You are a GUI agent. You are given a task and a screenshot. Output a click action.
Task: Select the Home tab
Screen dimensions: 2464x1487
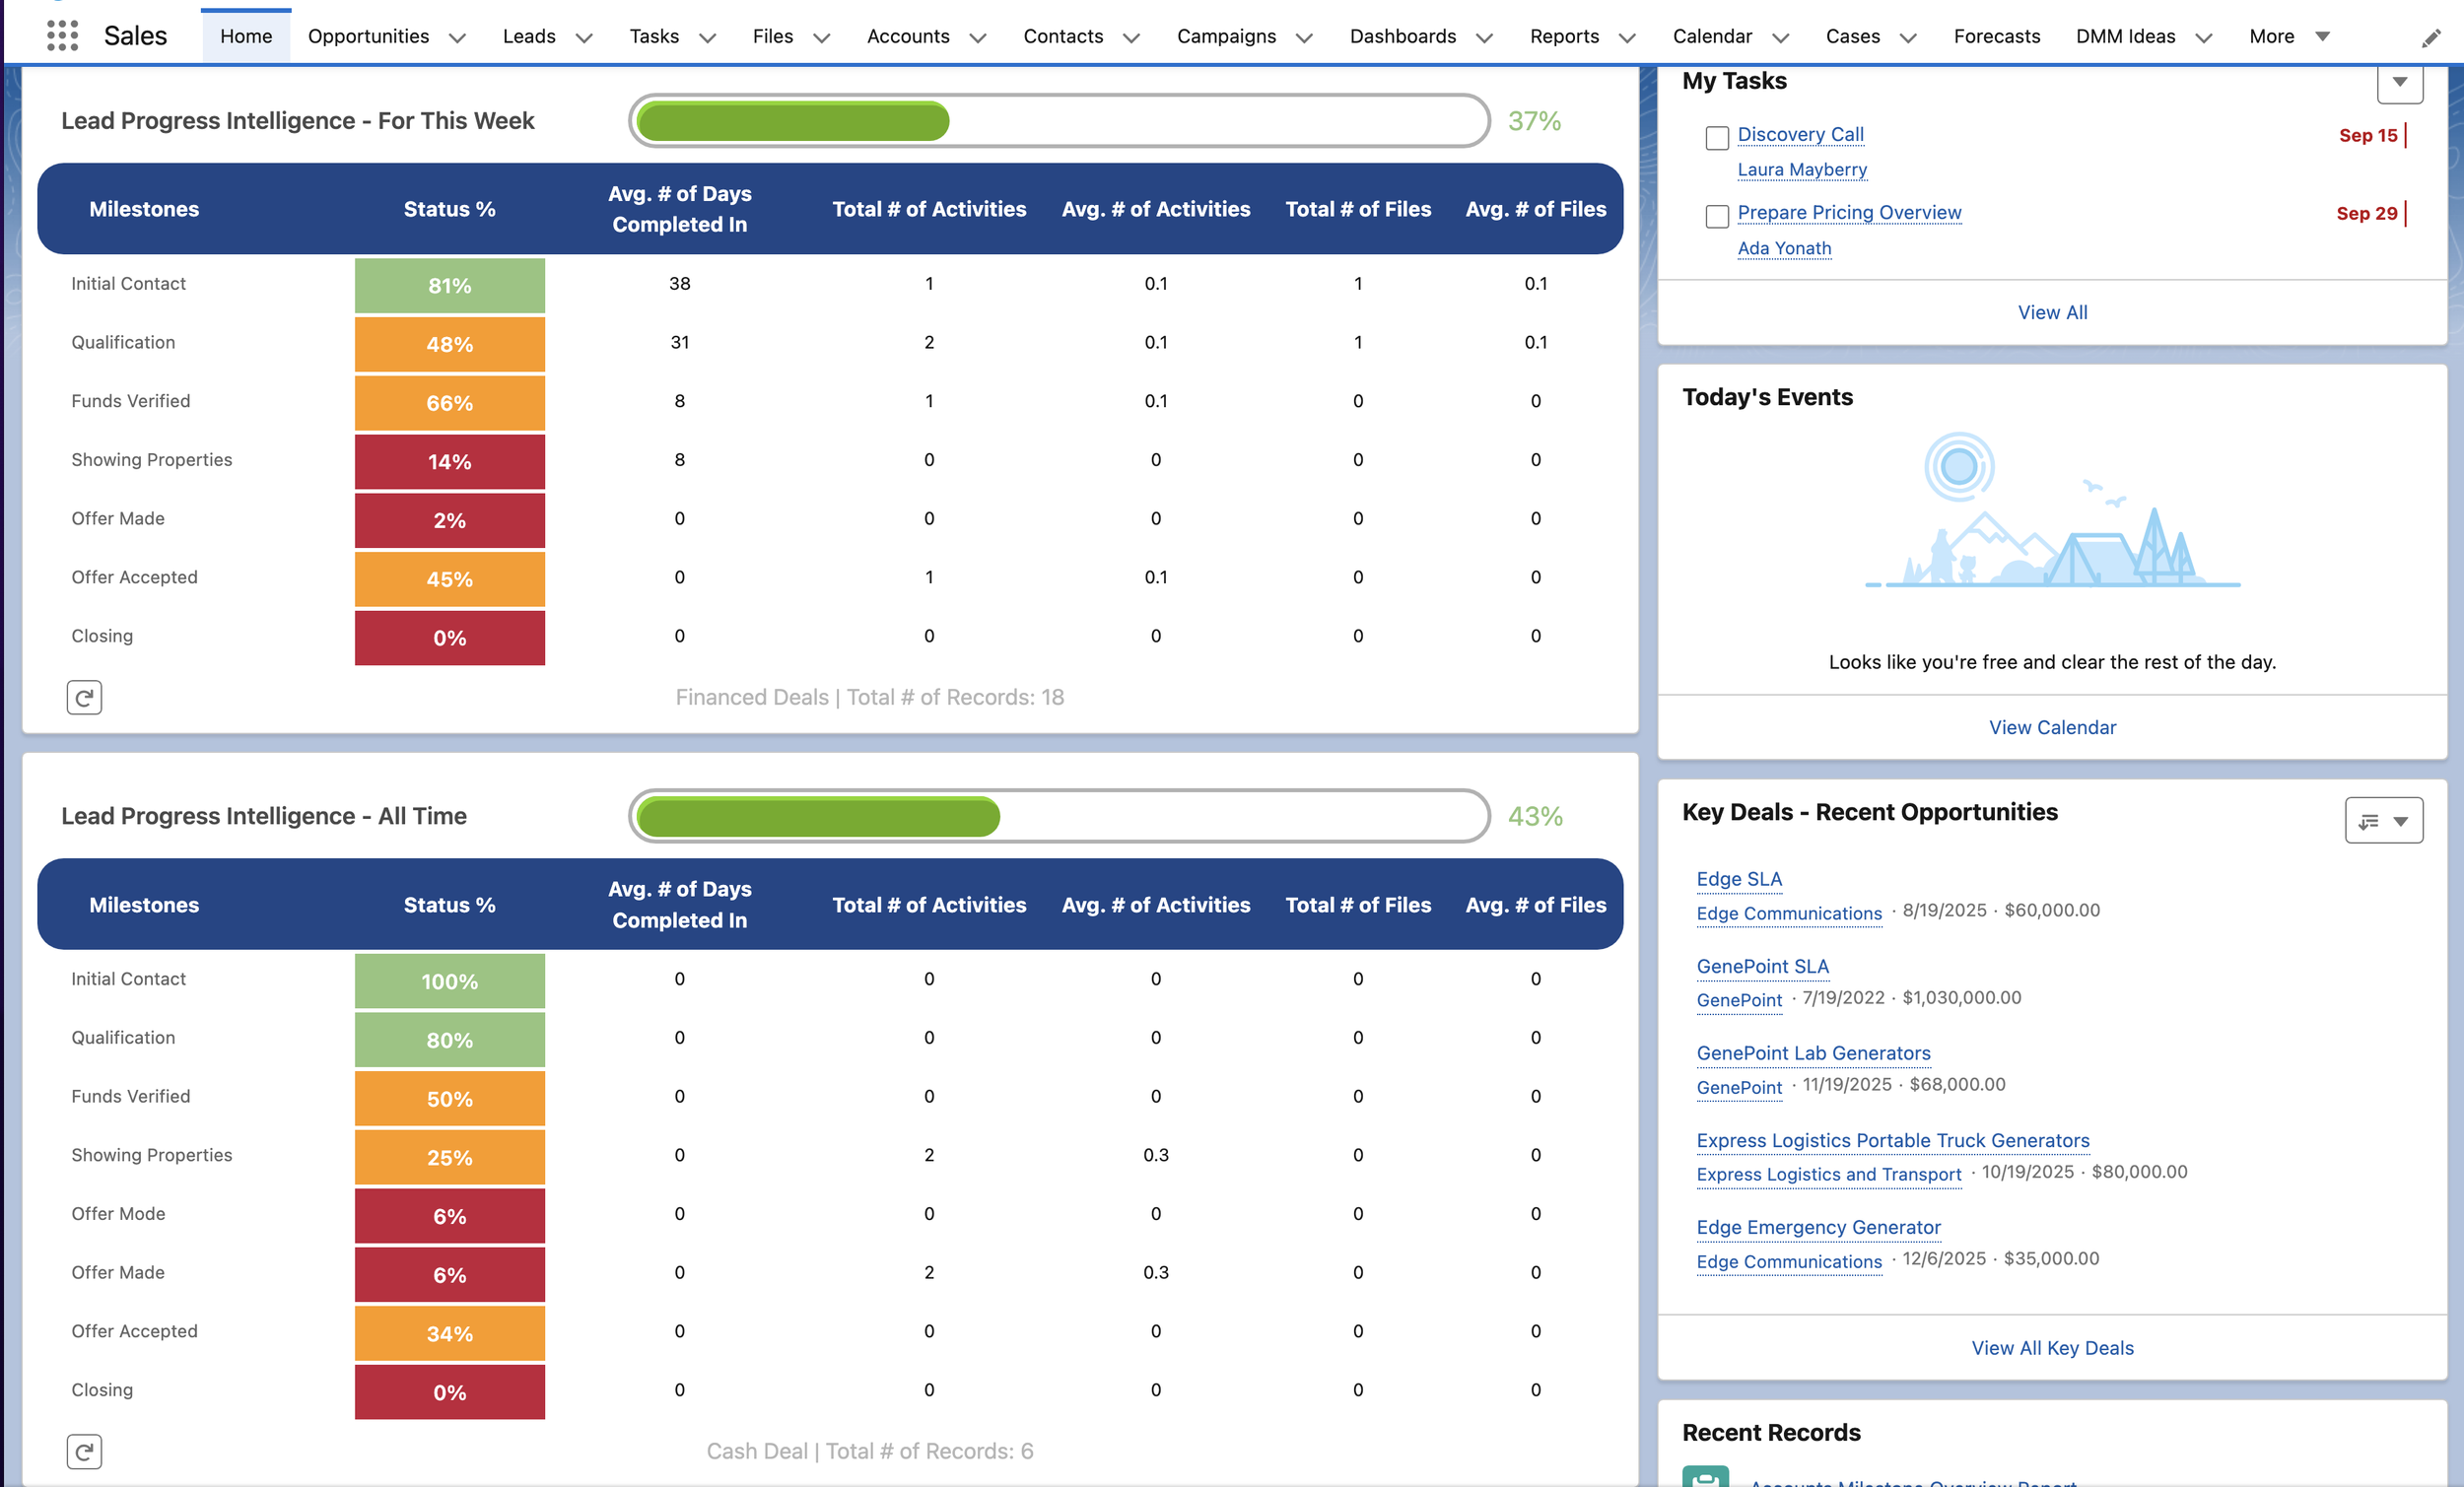246,37
